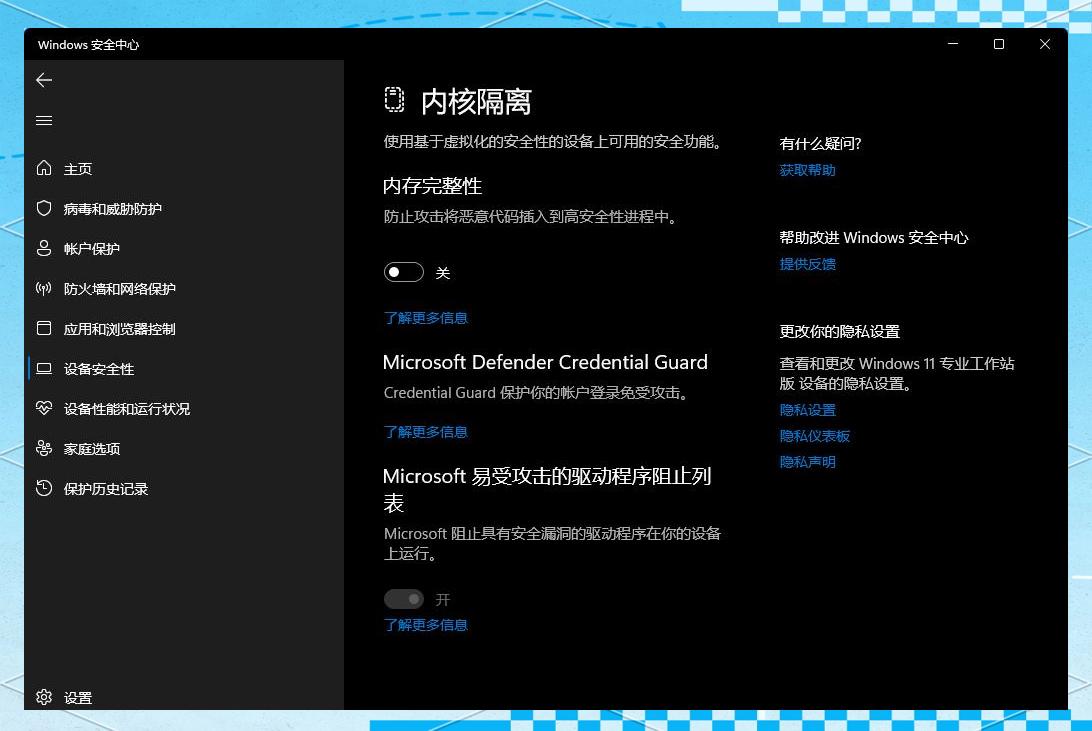Image resolution: width=1092 pixels, height=731 pixels.
Task: Click 提供反馈 to improve Windows 安全中心
Action: 806,263
